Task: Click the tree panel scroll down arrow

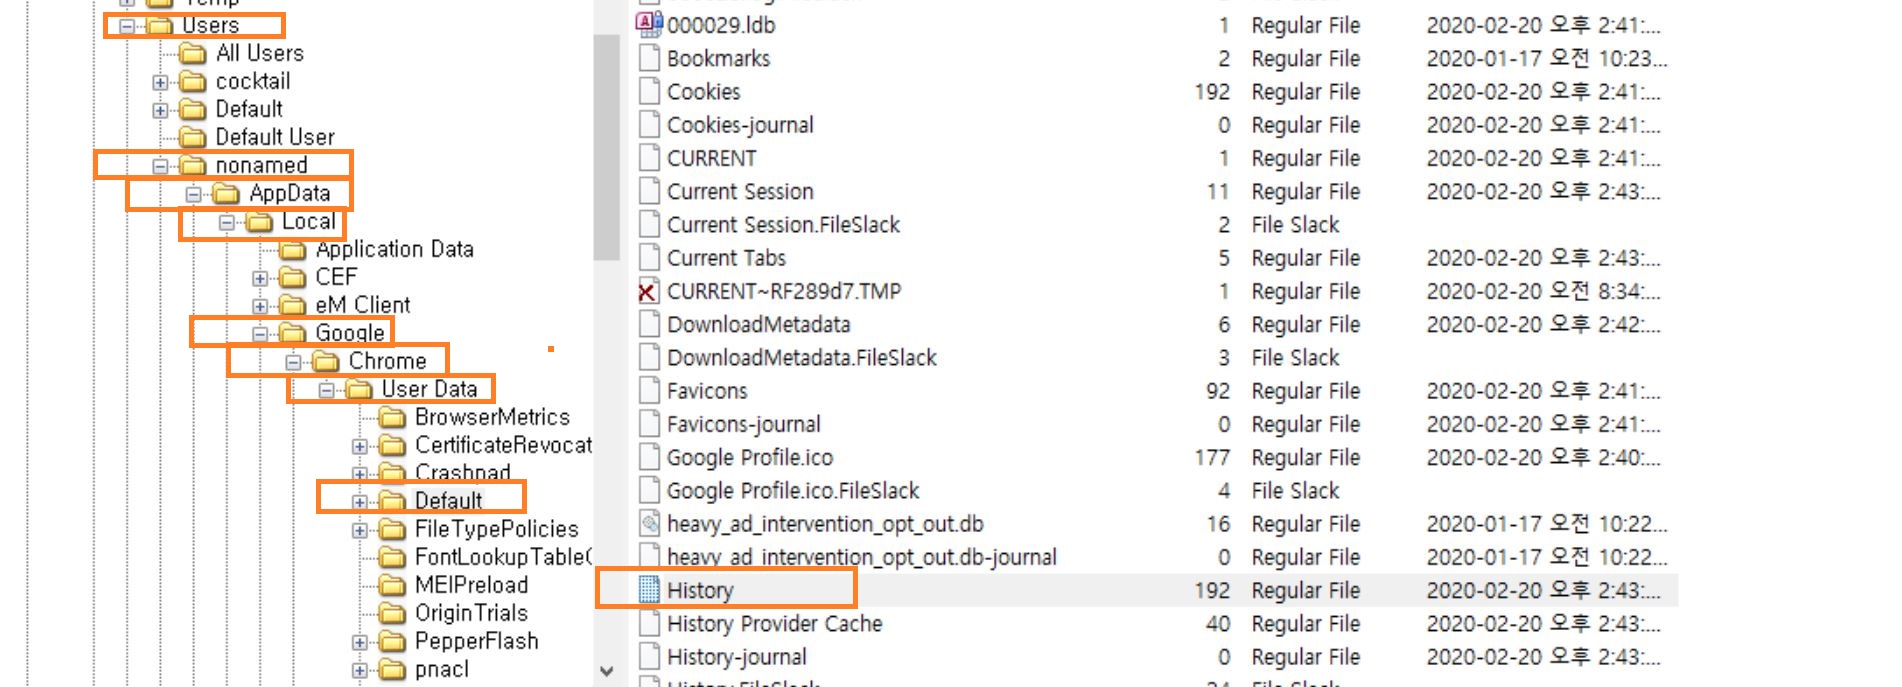Action: click(606, 671)
